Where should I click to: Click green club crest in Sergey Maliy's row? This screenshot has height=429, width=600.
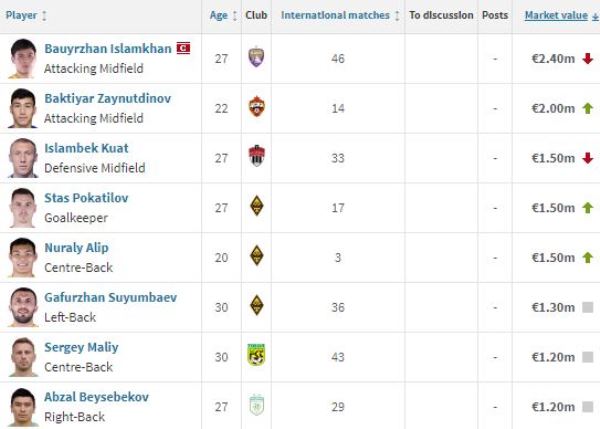(256, 355)
